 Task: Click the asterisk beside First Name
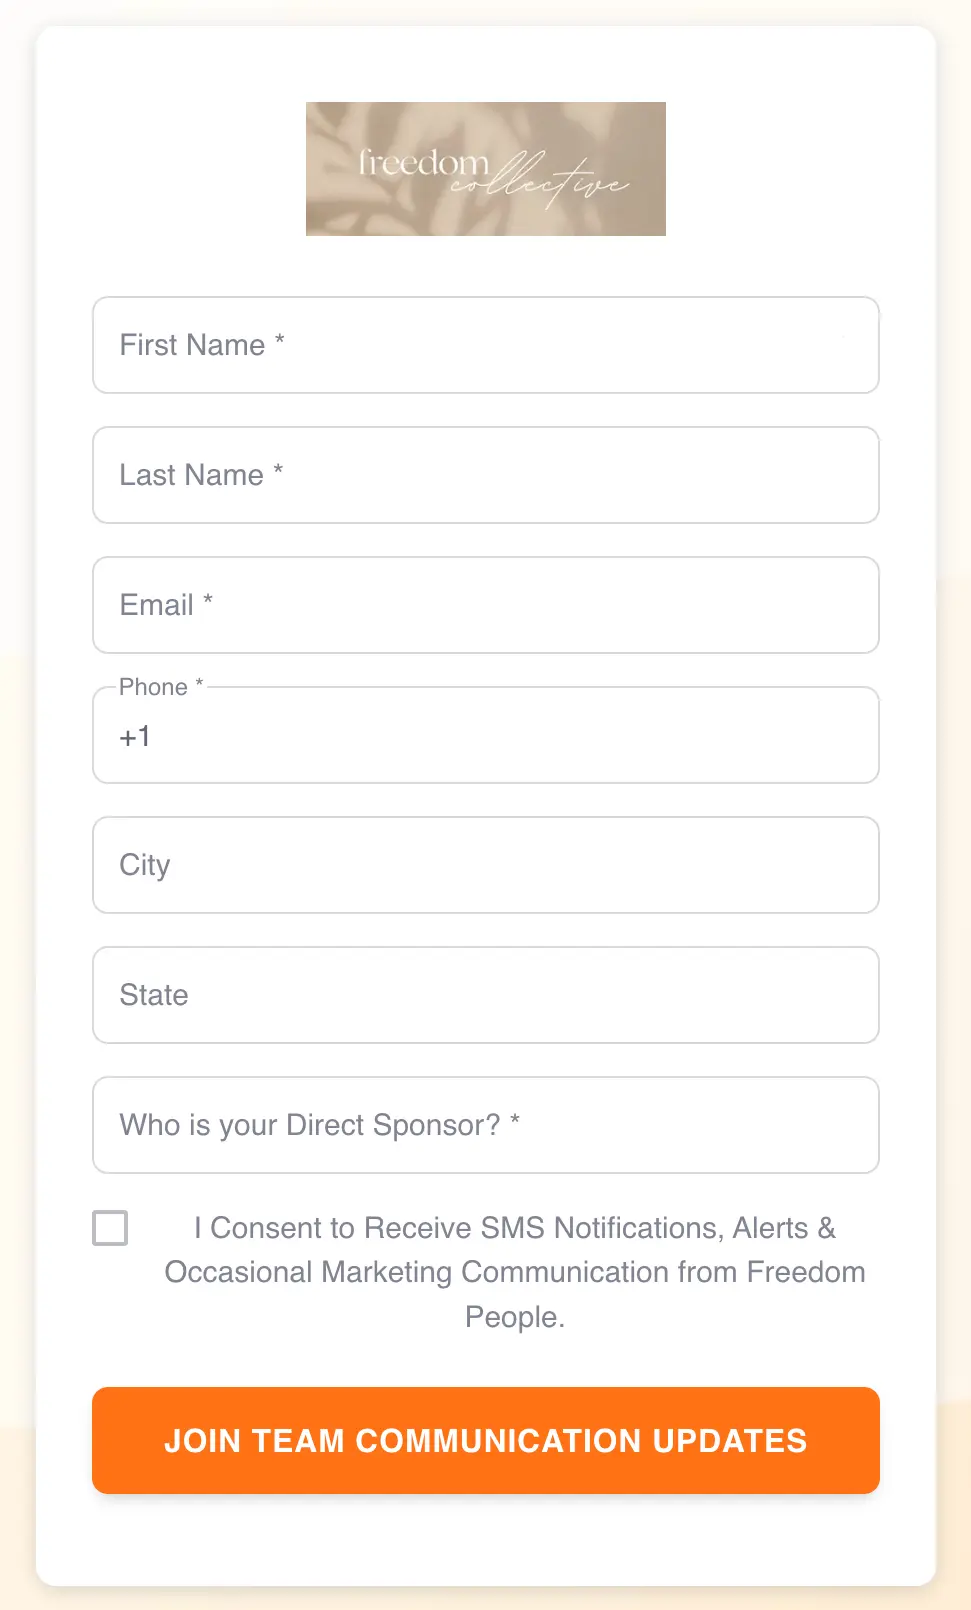pos(280,341)
